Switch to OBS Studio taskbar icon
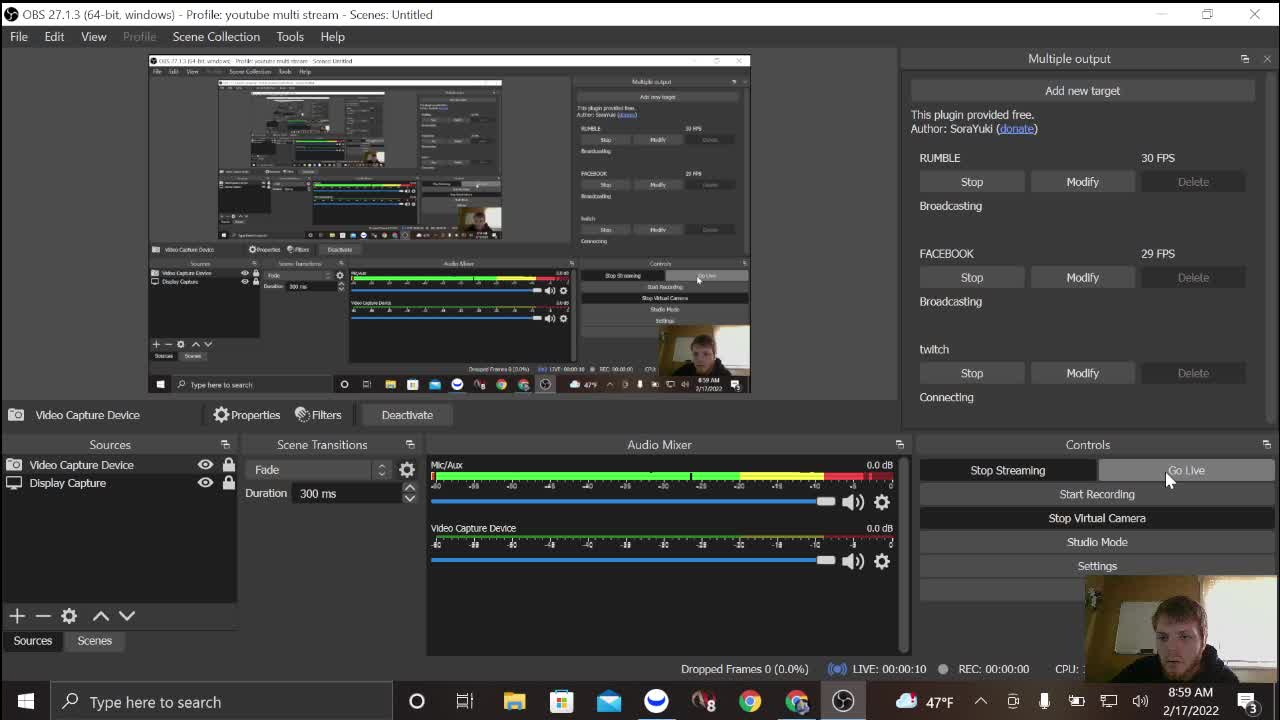The height and width of the screenshot is (720, 1280). click(843, 702)
